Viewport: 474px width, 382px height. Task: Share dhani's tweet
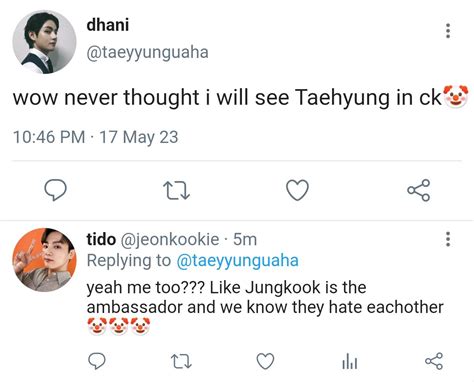pos(419,190)
